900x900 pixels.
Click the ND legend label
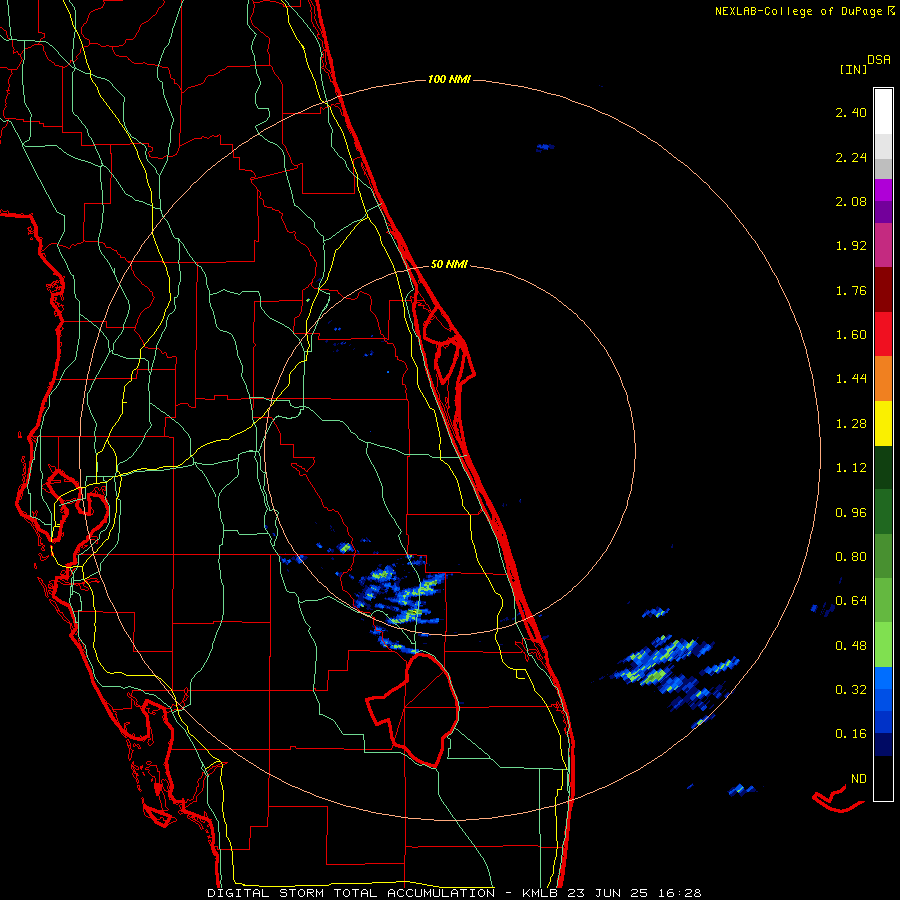pyautogui.click(x=859, y=779)
